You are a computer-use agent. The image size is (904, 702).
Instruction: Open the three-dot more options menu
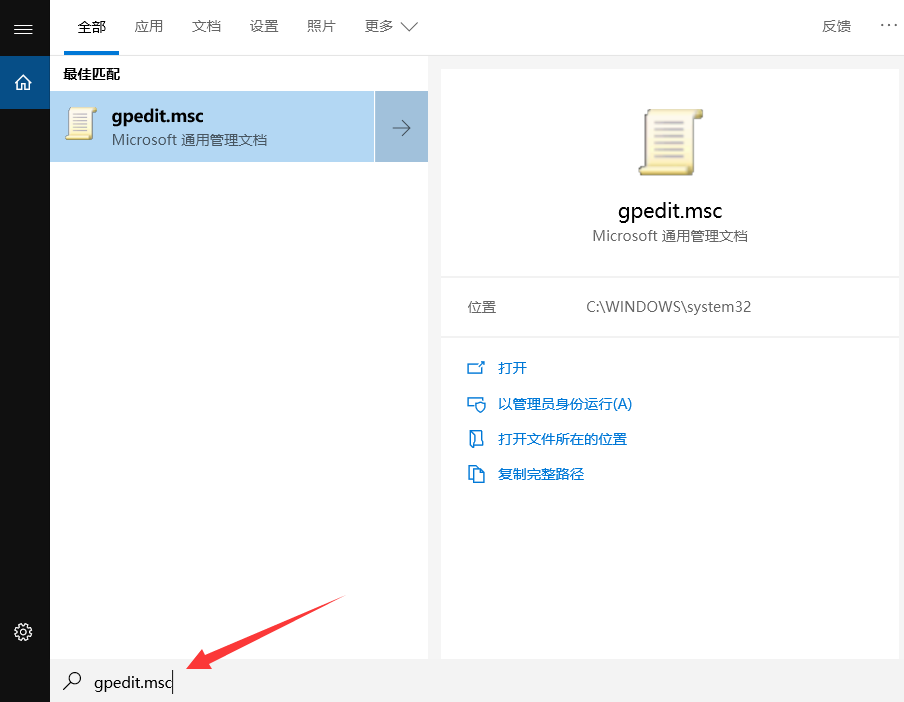click(888, 25)
